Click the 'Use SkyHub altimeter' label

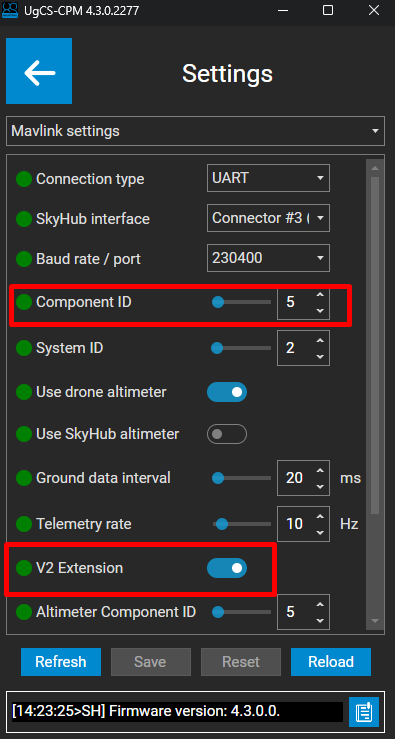(107, 434)
